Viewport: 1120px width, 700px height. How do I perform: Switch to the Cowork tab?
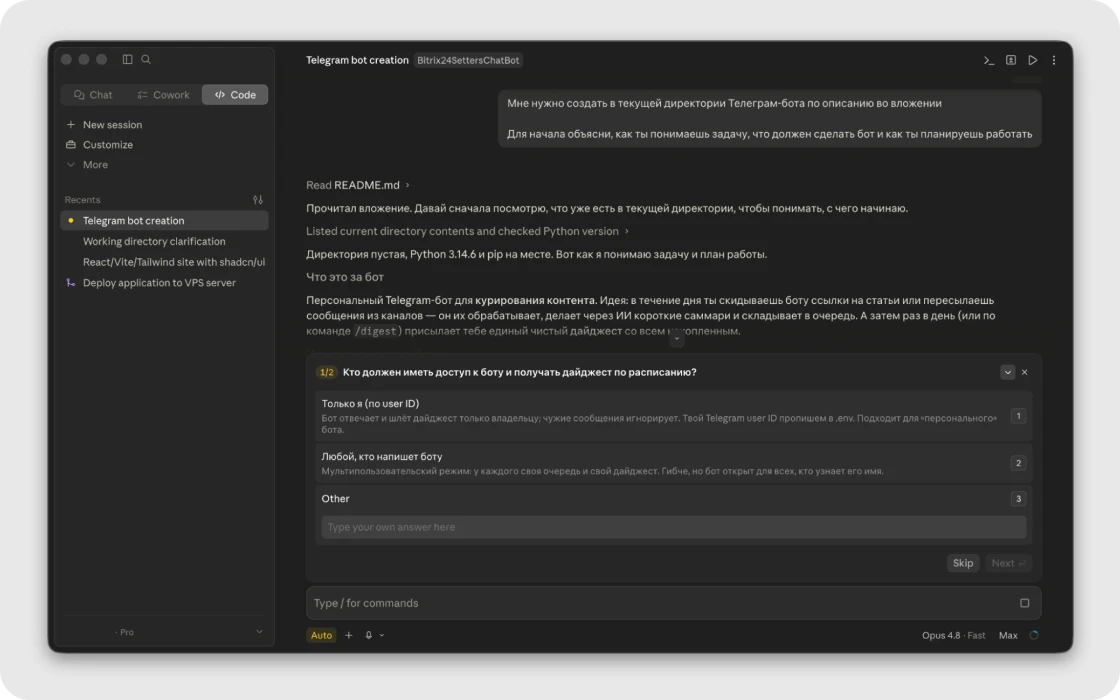click(x=164, y=94)
